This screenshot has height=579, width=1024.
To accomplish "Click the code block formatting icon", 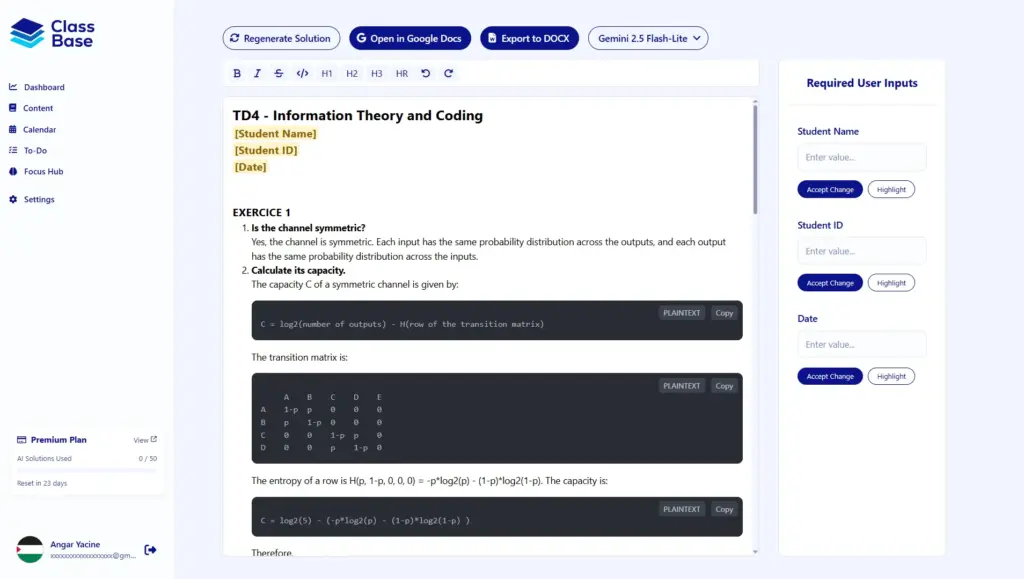I will [x=303, y=72].
